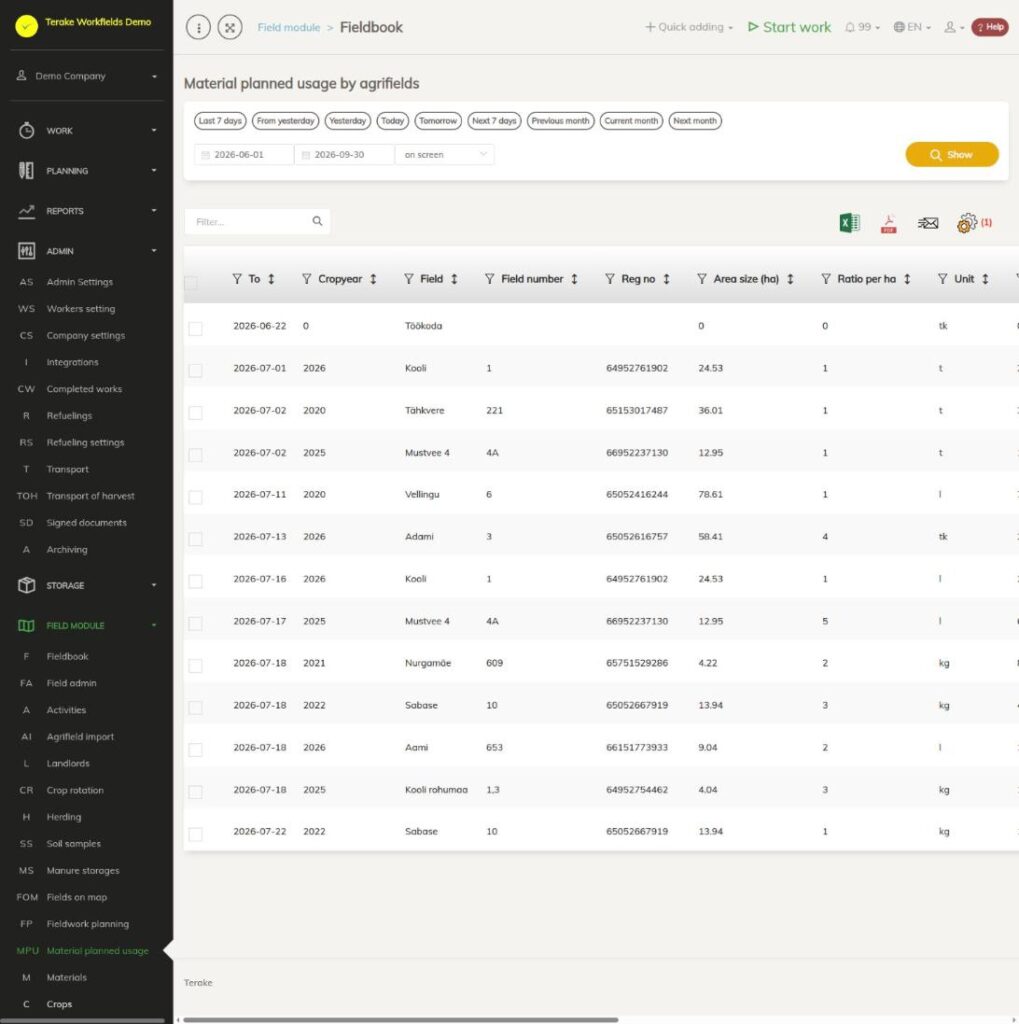This screenshot has height=1024, width=1019.
Task: Toggle fullscreen expand icon
Action: pyautogui.click(x=230, y=27)
